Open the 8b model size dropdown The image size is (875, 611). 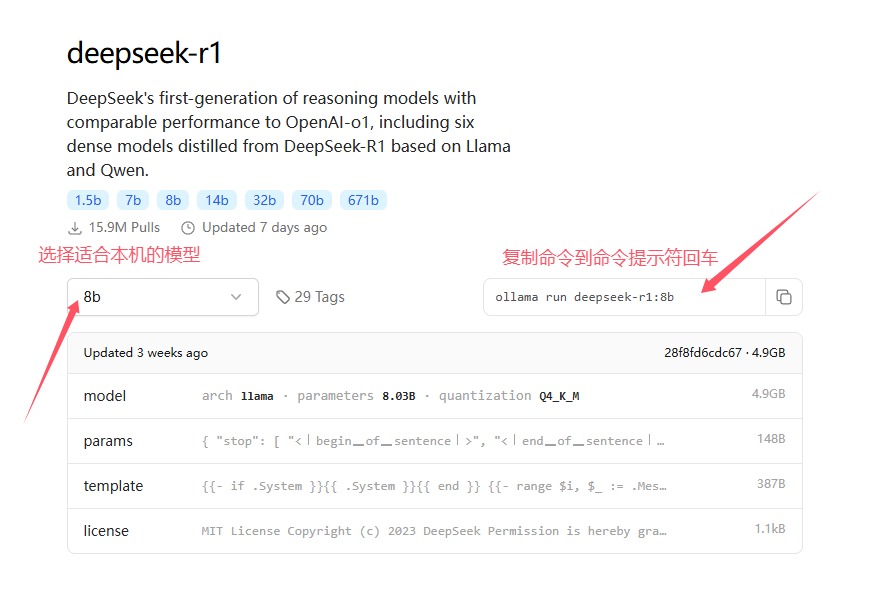click(x=163, y=297)
